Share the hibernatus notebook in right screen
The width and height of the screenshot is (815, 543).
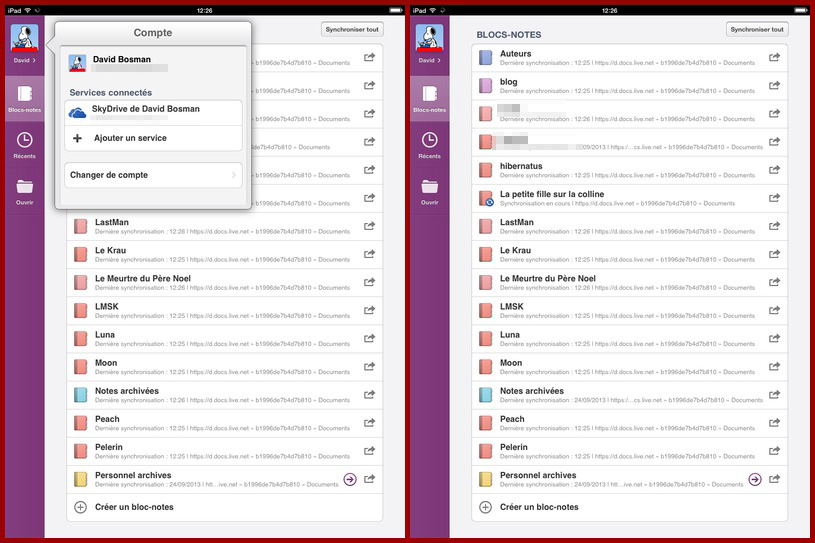pos(774,169)
